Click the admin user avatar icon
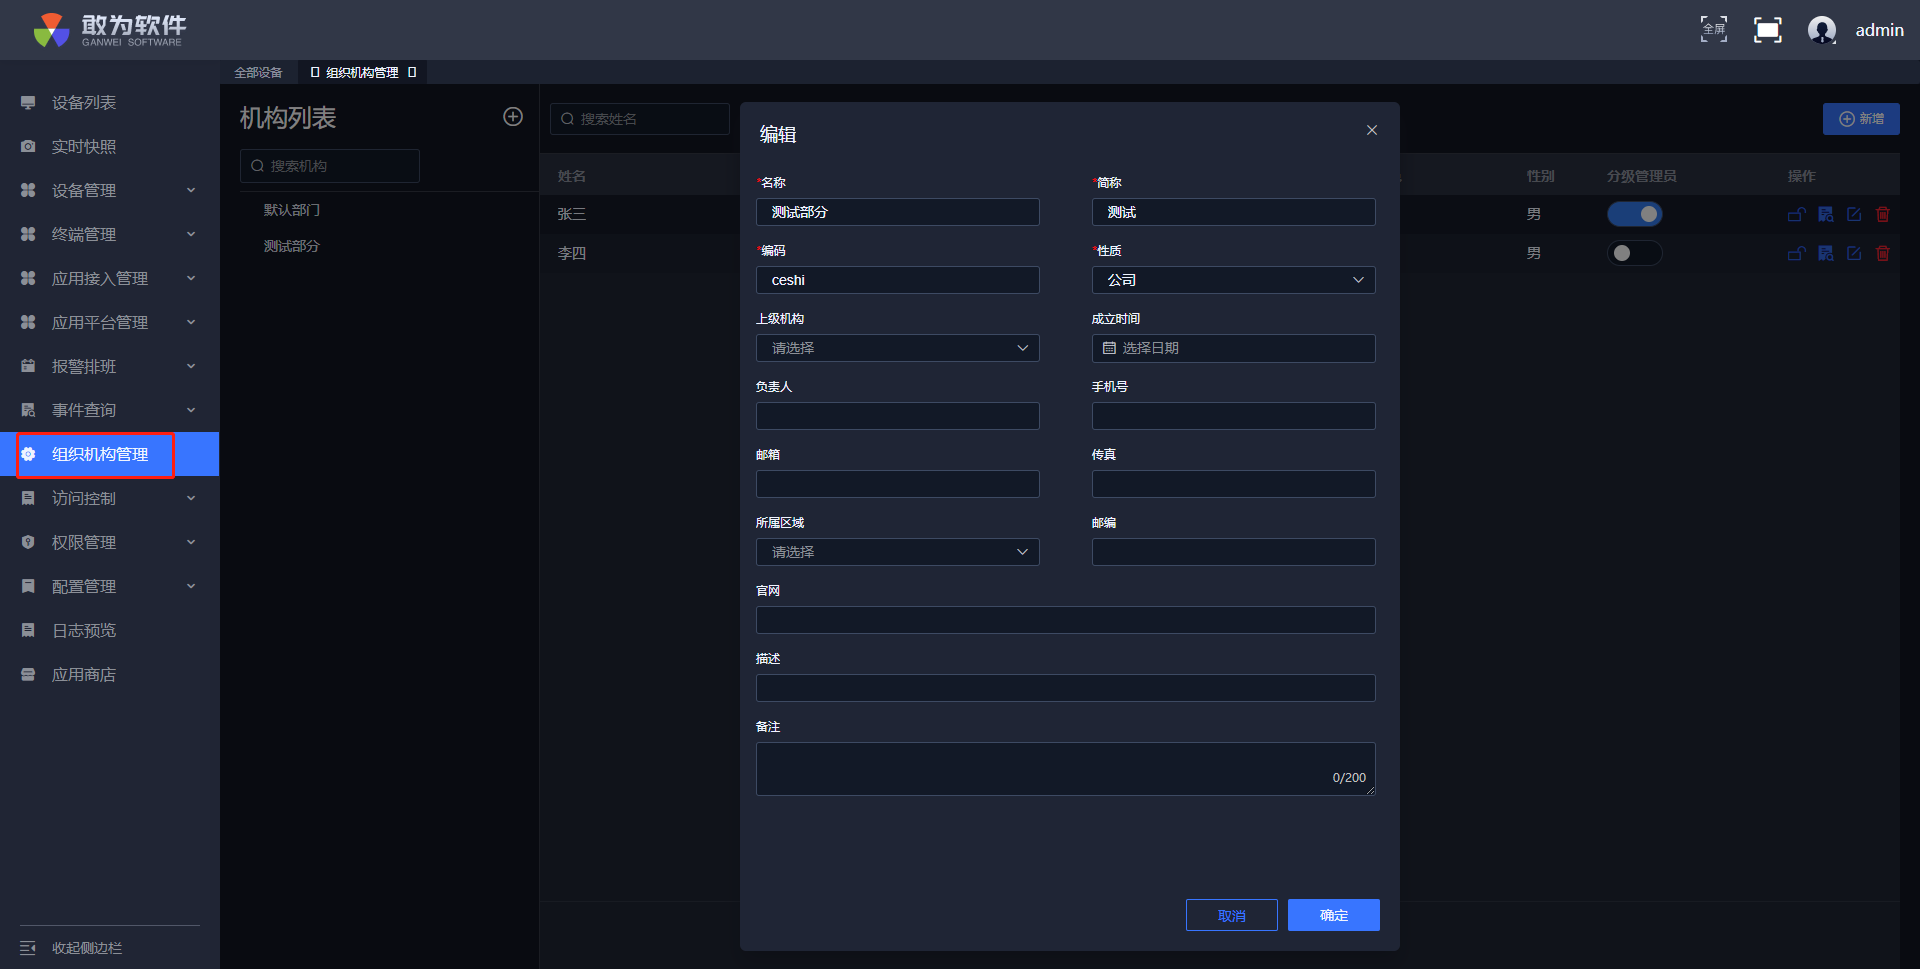 coord(1822,30)
